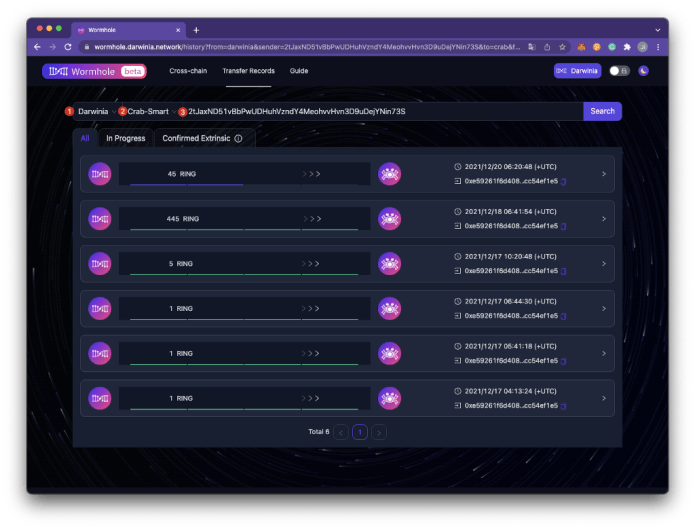The height and width of the screenshot is (529, 695).
Task: Click browser back arrow
Action: [37, 47]
